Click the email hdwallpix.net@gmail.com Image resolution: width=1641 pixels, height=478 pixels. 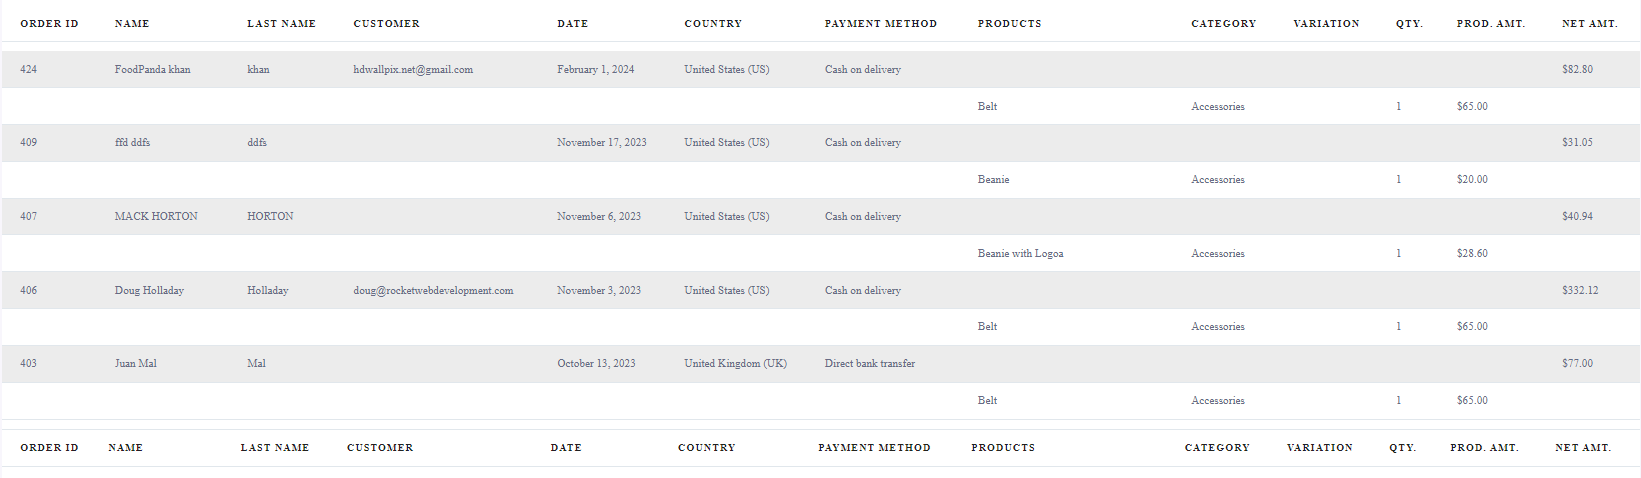coord(413,69)
